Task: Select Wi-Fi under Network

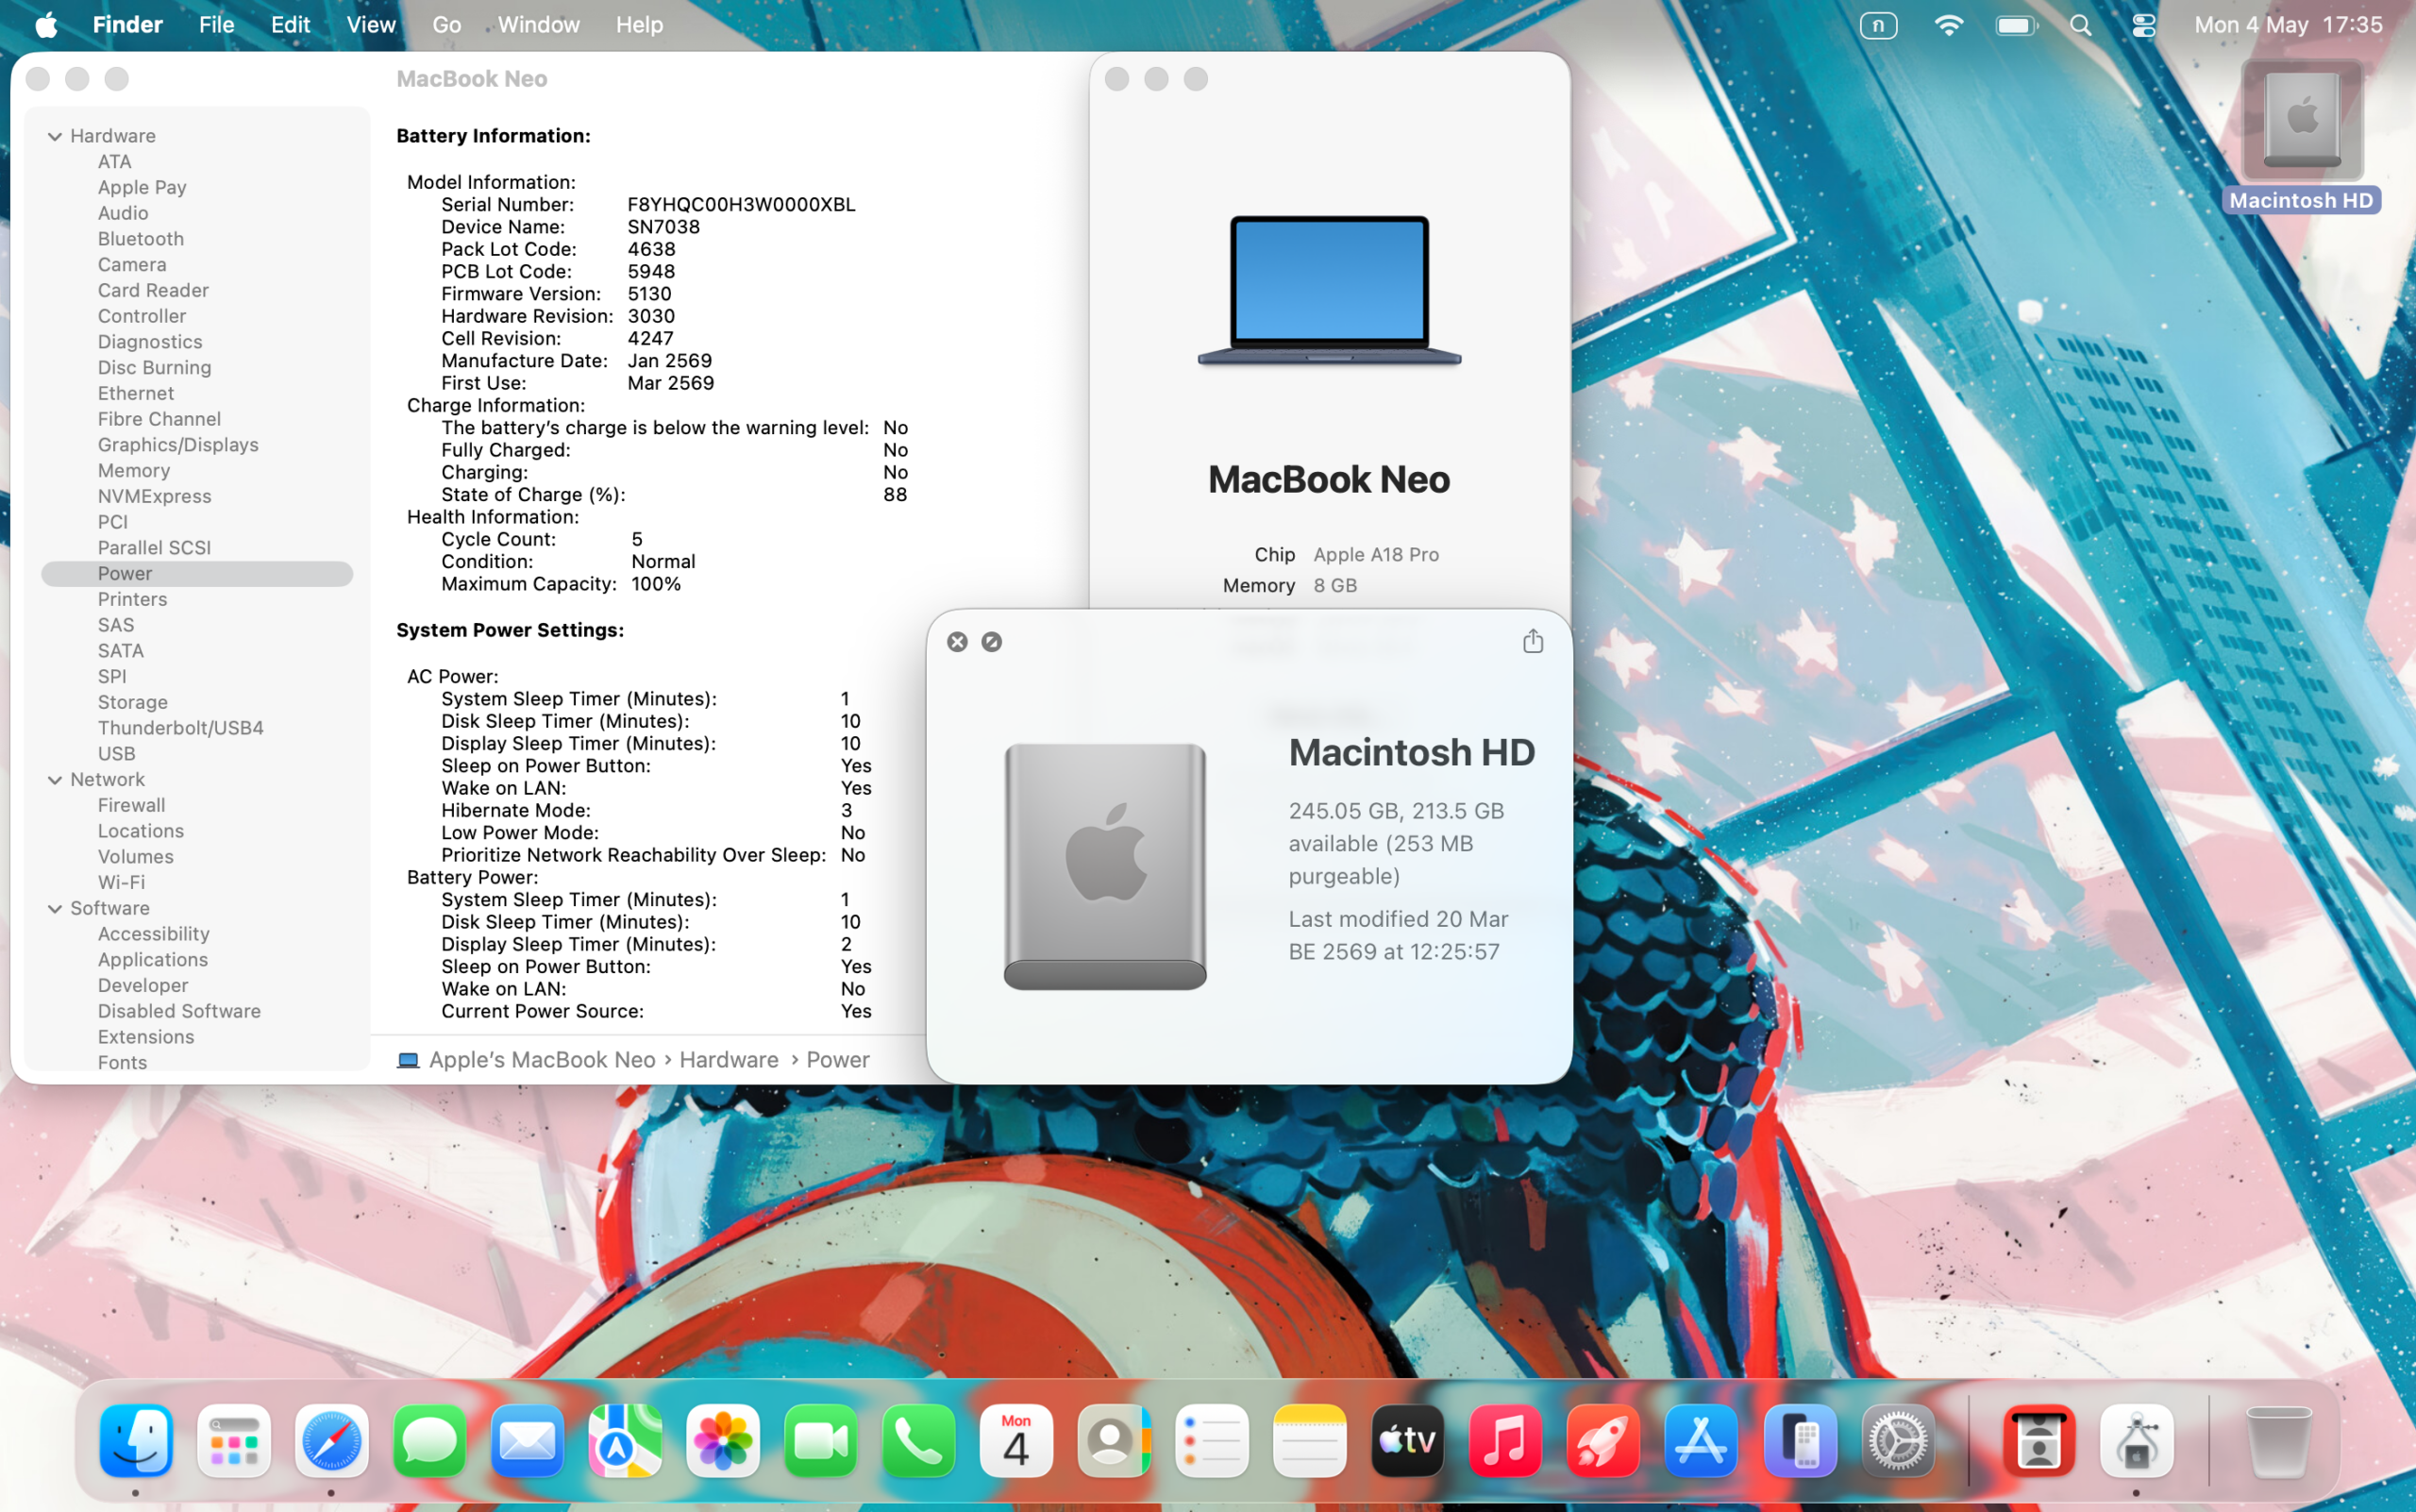Action: tap(121, 883)
